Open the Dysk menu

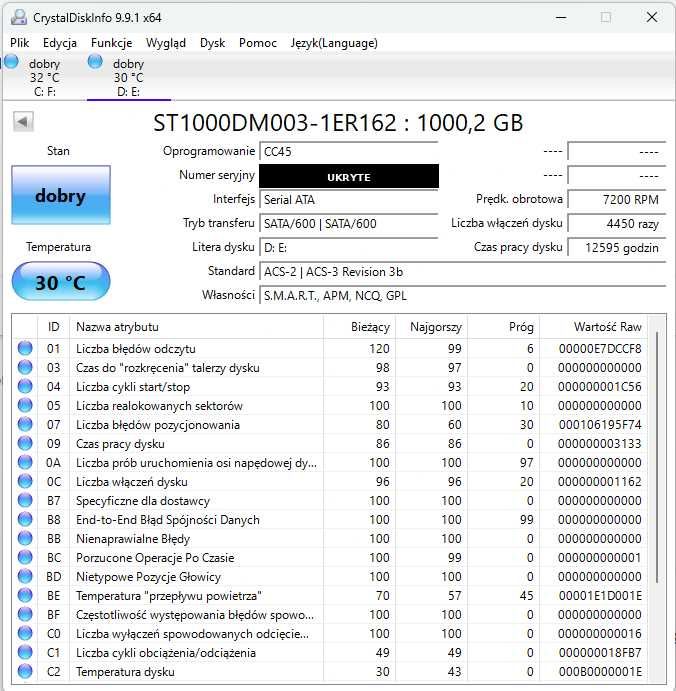click(x=212, y=43)
